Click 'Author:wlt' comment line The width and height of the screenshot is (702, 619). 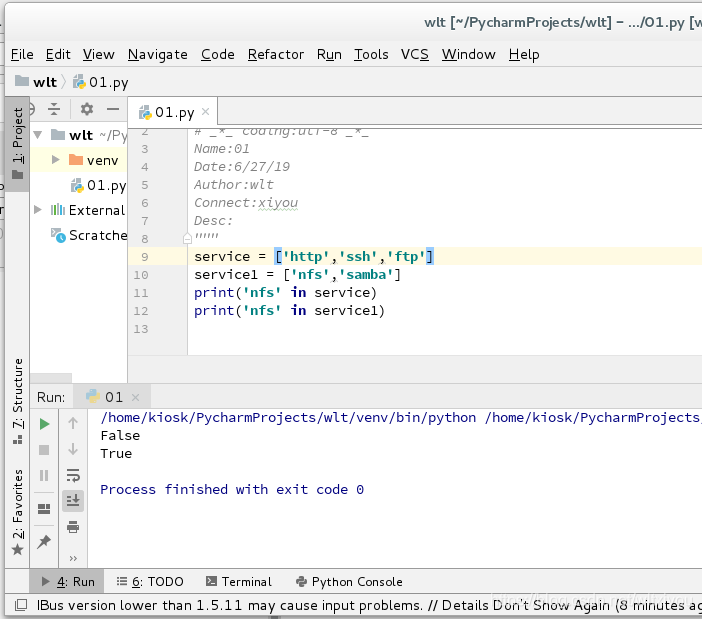pos(234,184)
